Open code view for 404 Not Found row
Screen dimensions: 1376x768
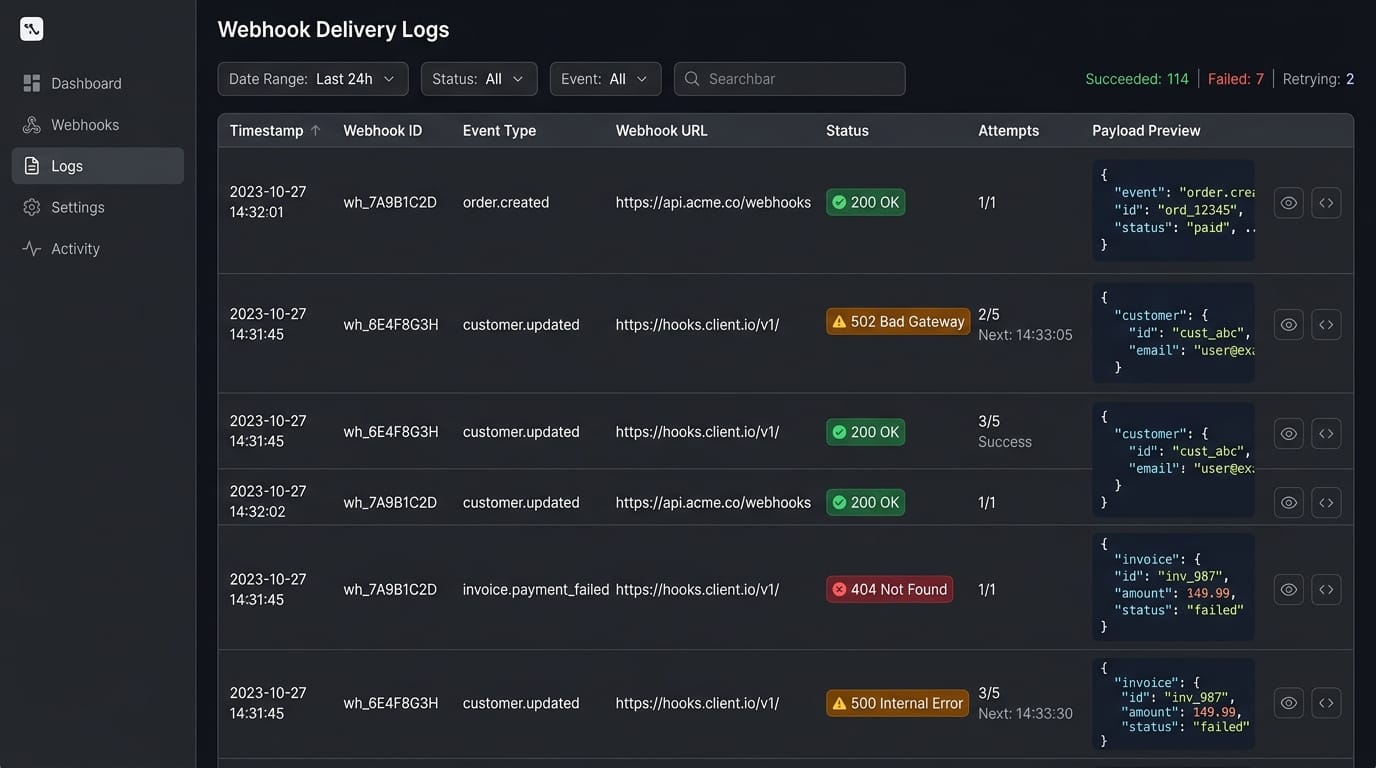pos(1326,590)
